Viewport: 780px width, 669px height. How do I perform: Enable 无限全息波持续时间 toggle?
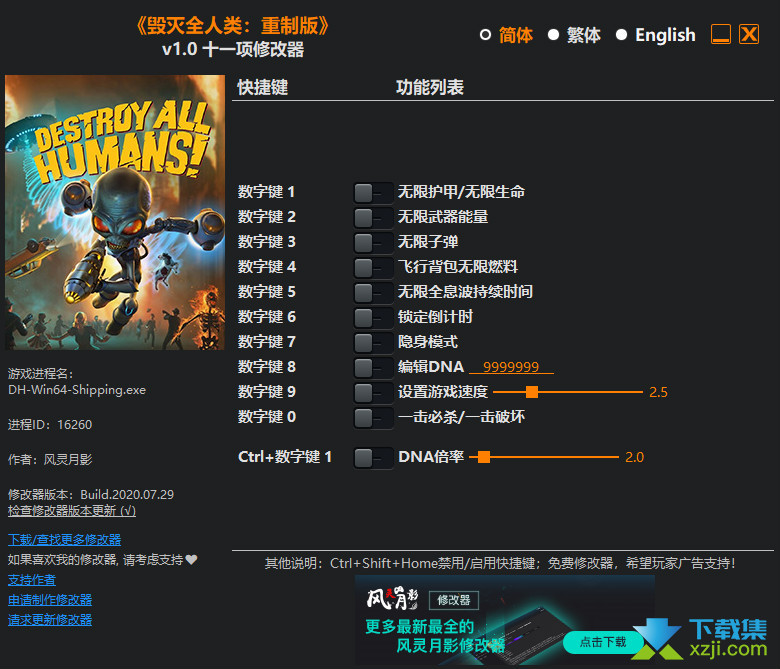pyautogui.click(x=373, y=292)
